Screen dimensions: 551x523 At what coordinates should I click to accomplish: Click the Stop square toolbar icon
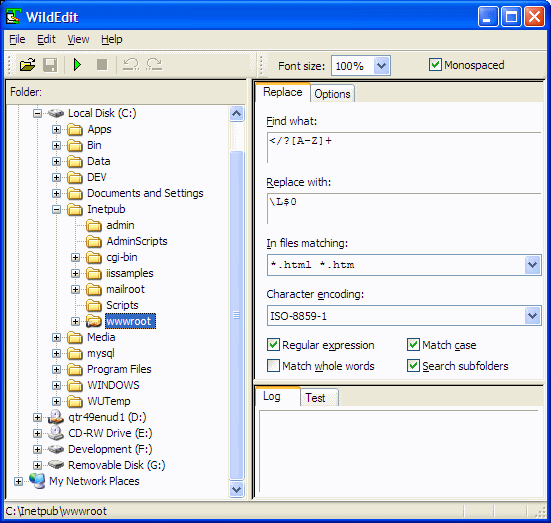click(102, 65)
